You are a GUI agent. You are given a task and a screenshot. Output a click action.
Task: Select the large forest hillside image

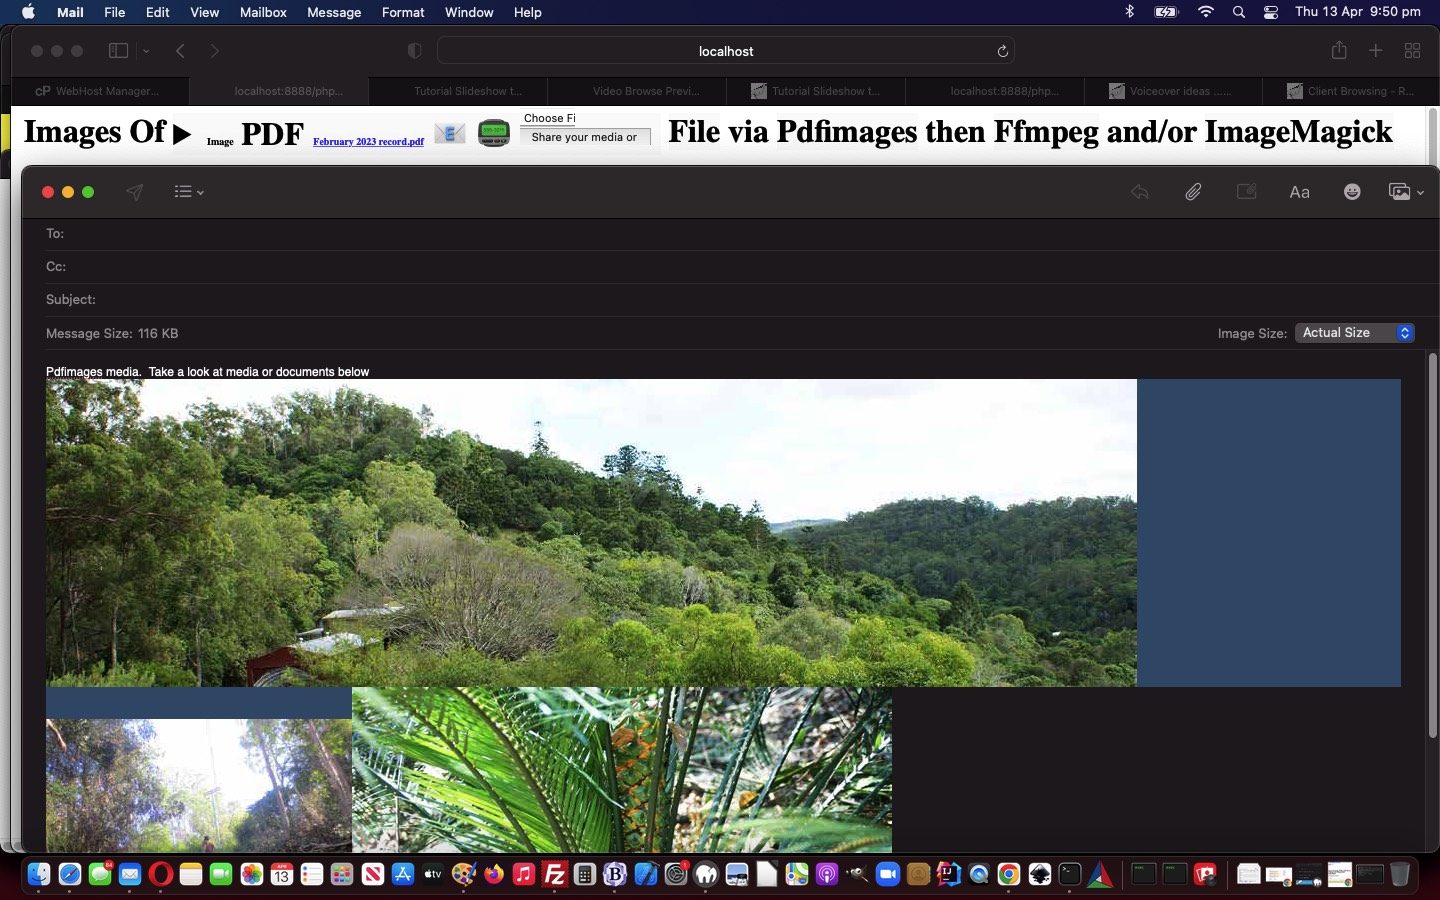[591, 532]
